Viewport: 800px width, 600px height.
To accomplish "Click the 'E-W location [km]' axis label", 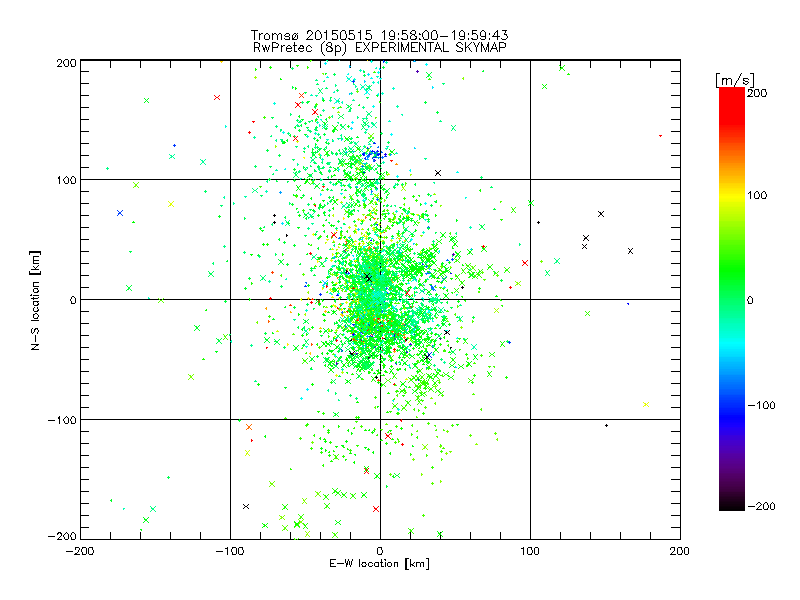I will [x=379, y=564].
